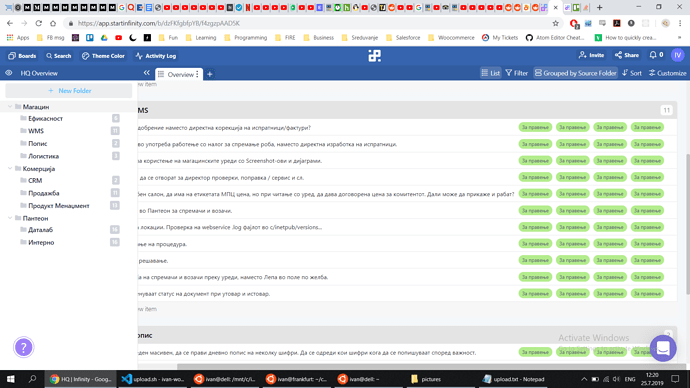Invite a new member
690x388 pixels.
point(591,55)
